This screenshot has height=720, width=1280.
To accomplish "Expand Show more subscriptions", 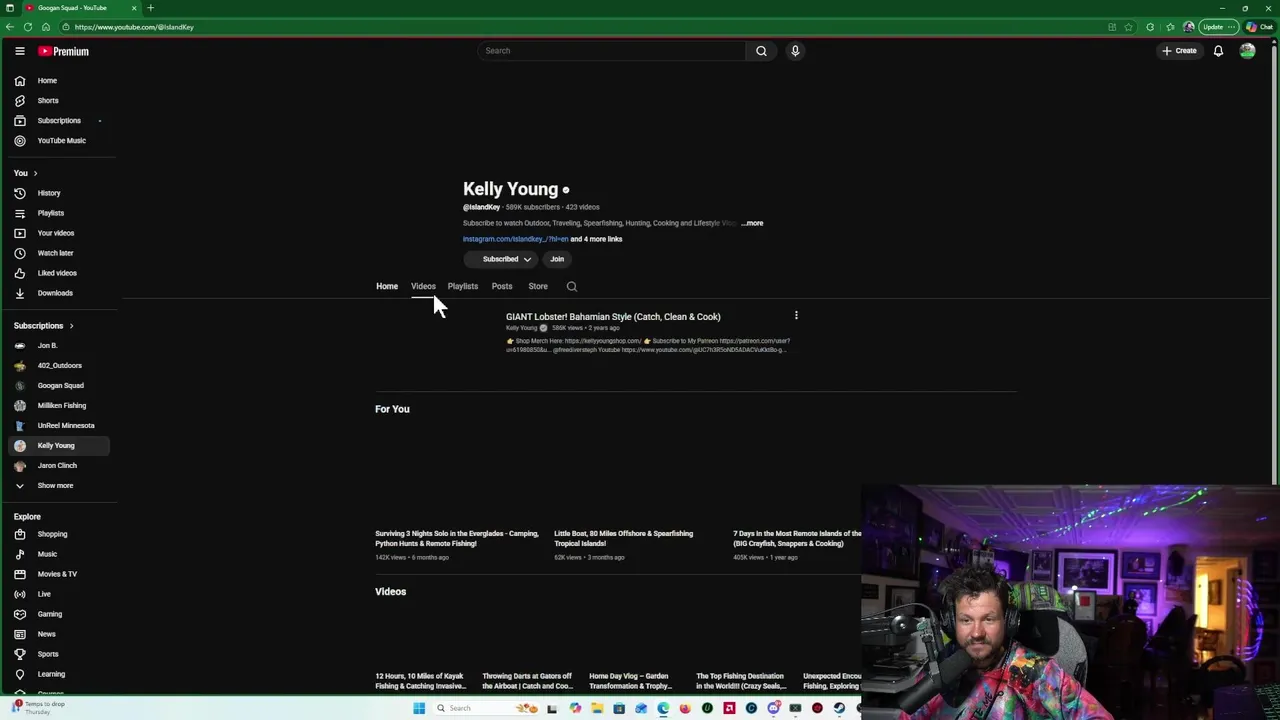I will pyautogui.click(x=55, y=486).
